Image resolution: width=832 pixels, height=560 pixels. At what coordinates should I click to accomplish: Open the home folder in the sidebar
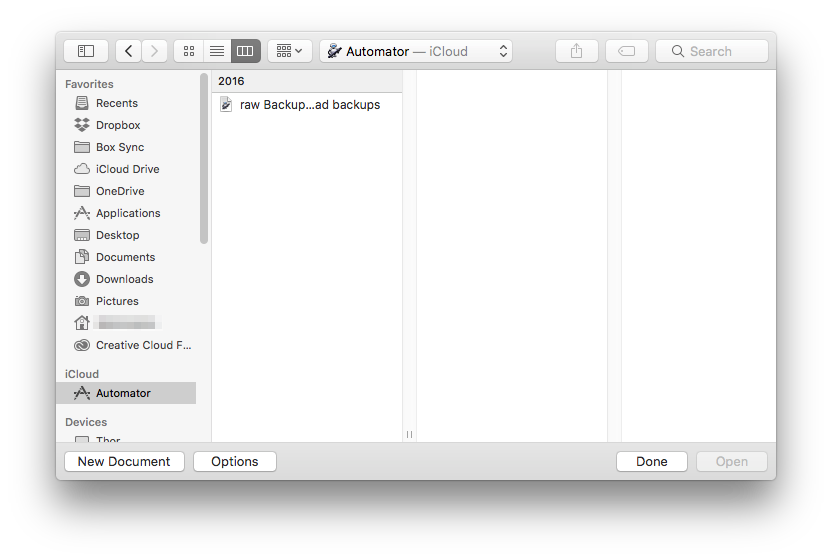(x=127, y=323)
